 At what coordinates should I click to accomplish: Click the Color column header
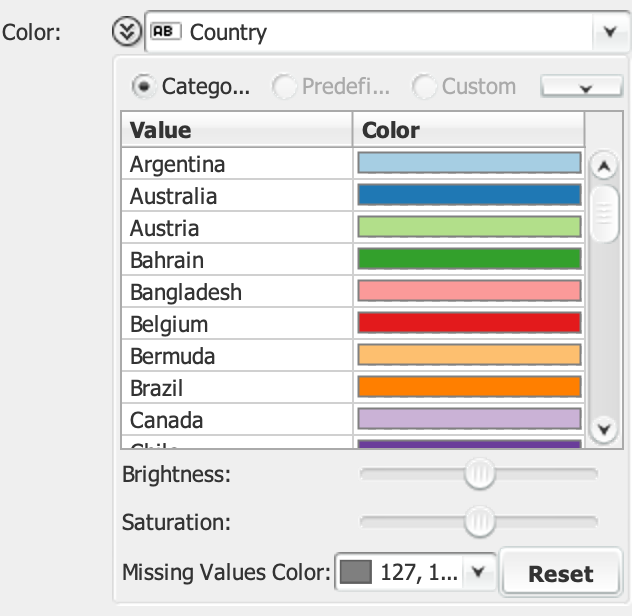pyautogui.click(x=468, y=130)
